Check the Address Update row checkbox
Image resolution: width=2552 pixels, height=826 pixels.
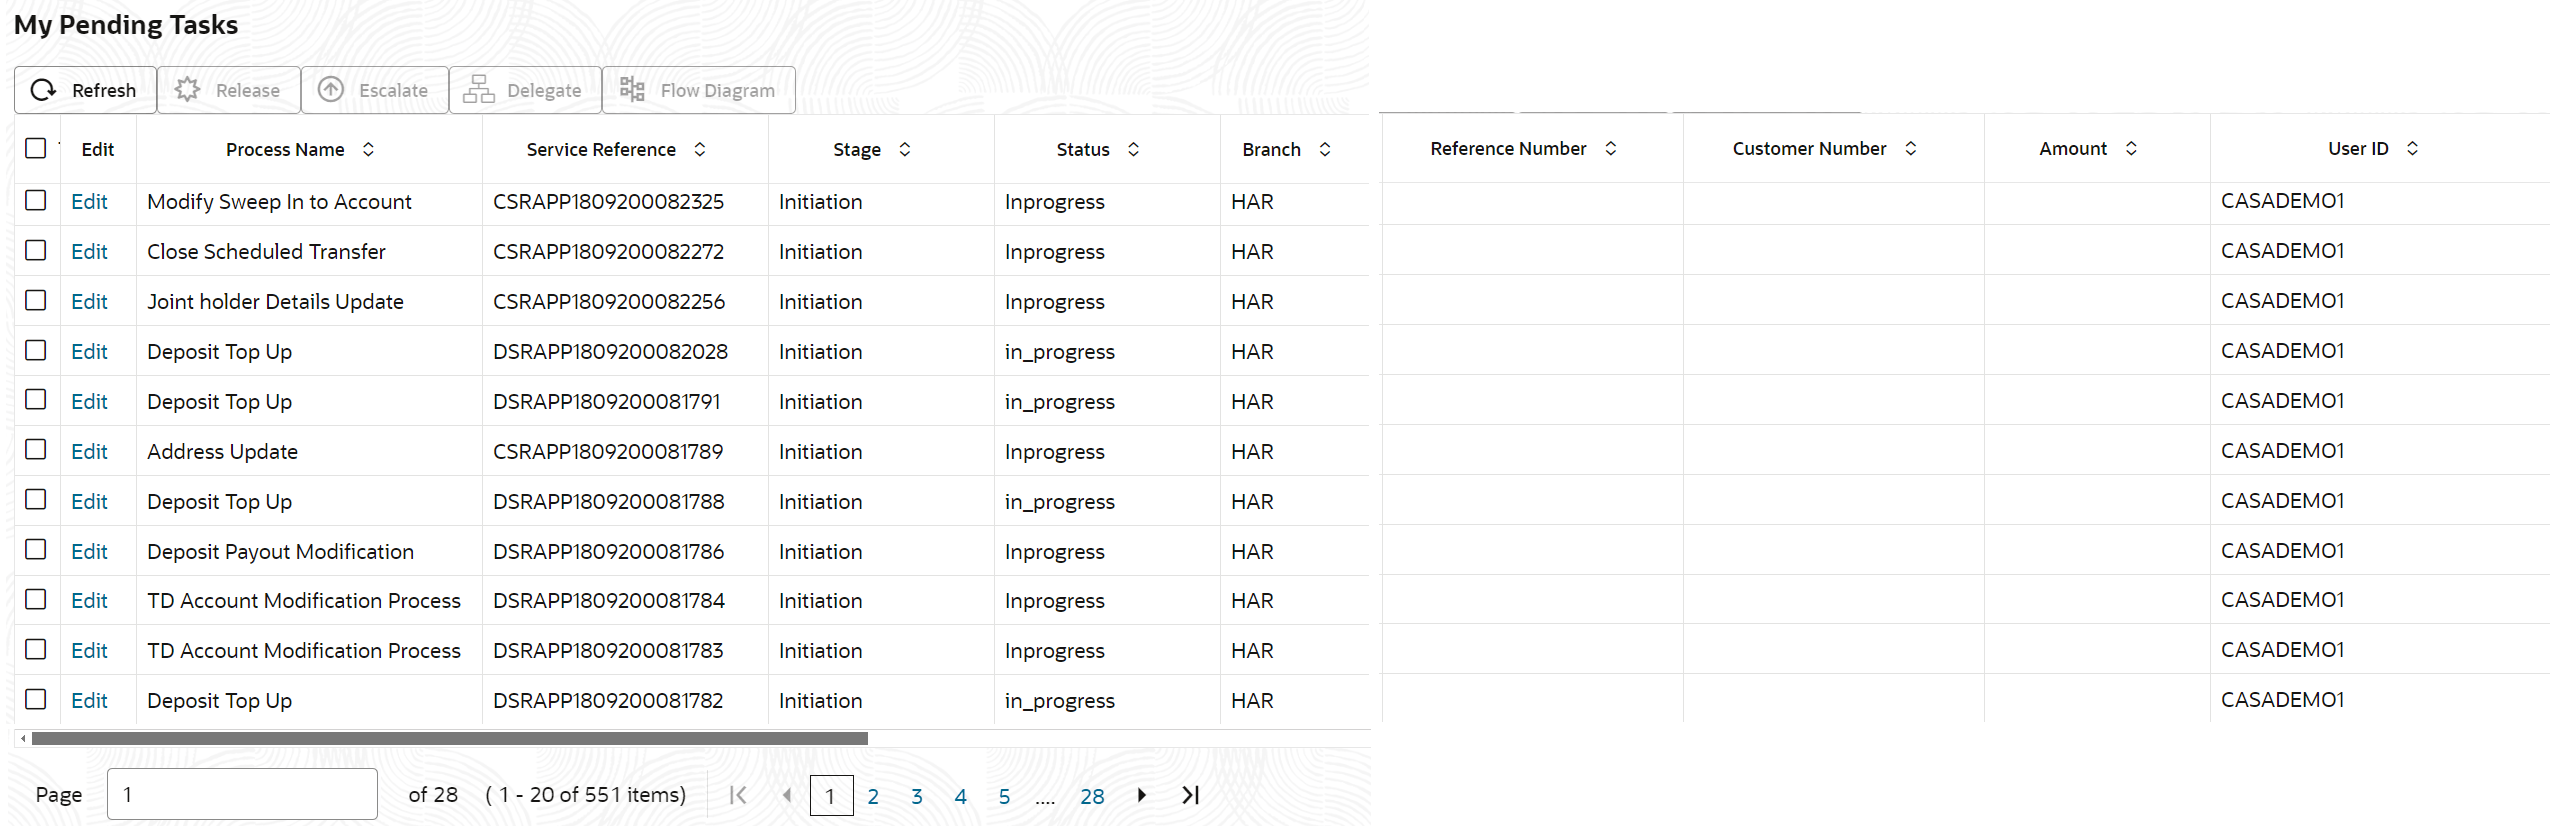(36, 450)
